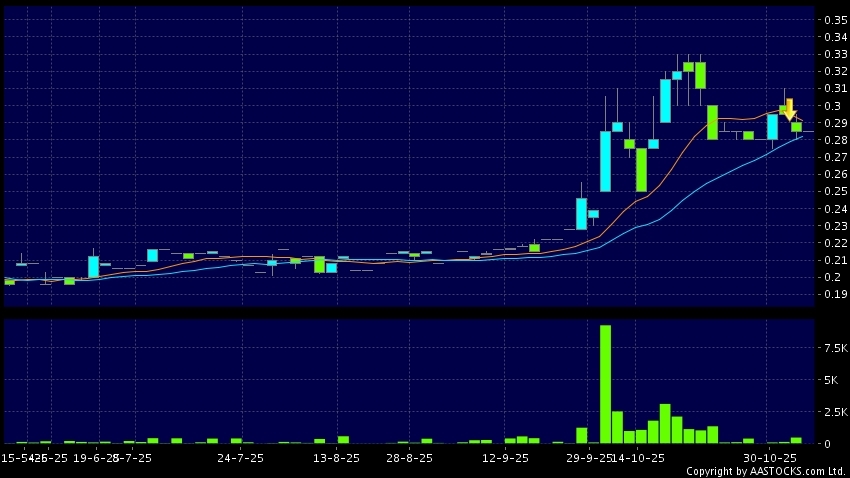850x478 pixels.
Task: Click the 0 volume axis label
Action: point(827,443)
